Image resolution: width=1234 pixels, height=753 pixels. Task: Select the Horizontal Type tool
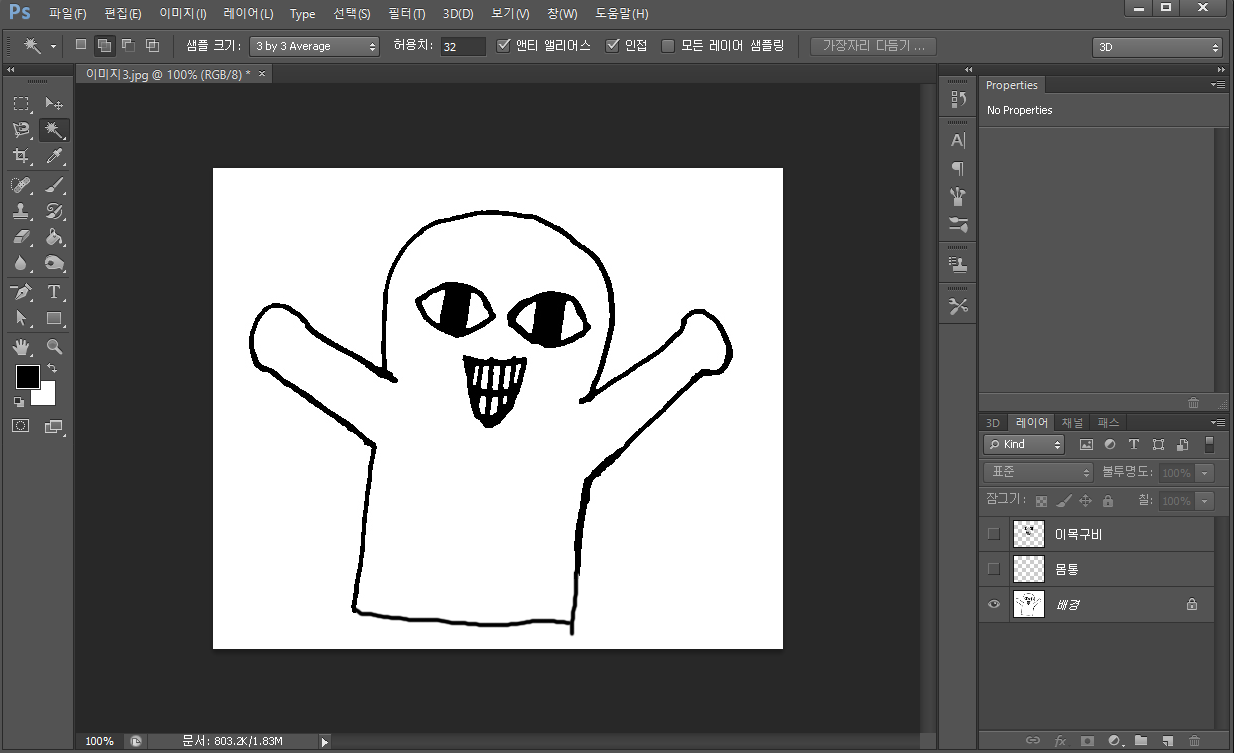point(54,292)
